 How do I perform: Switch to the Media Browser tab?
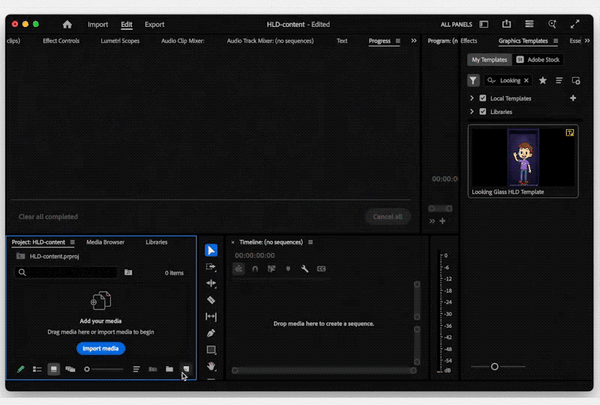(x=105, y=242)
